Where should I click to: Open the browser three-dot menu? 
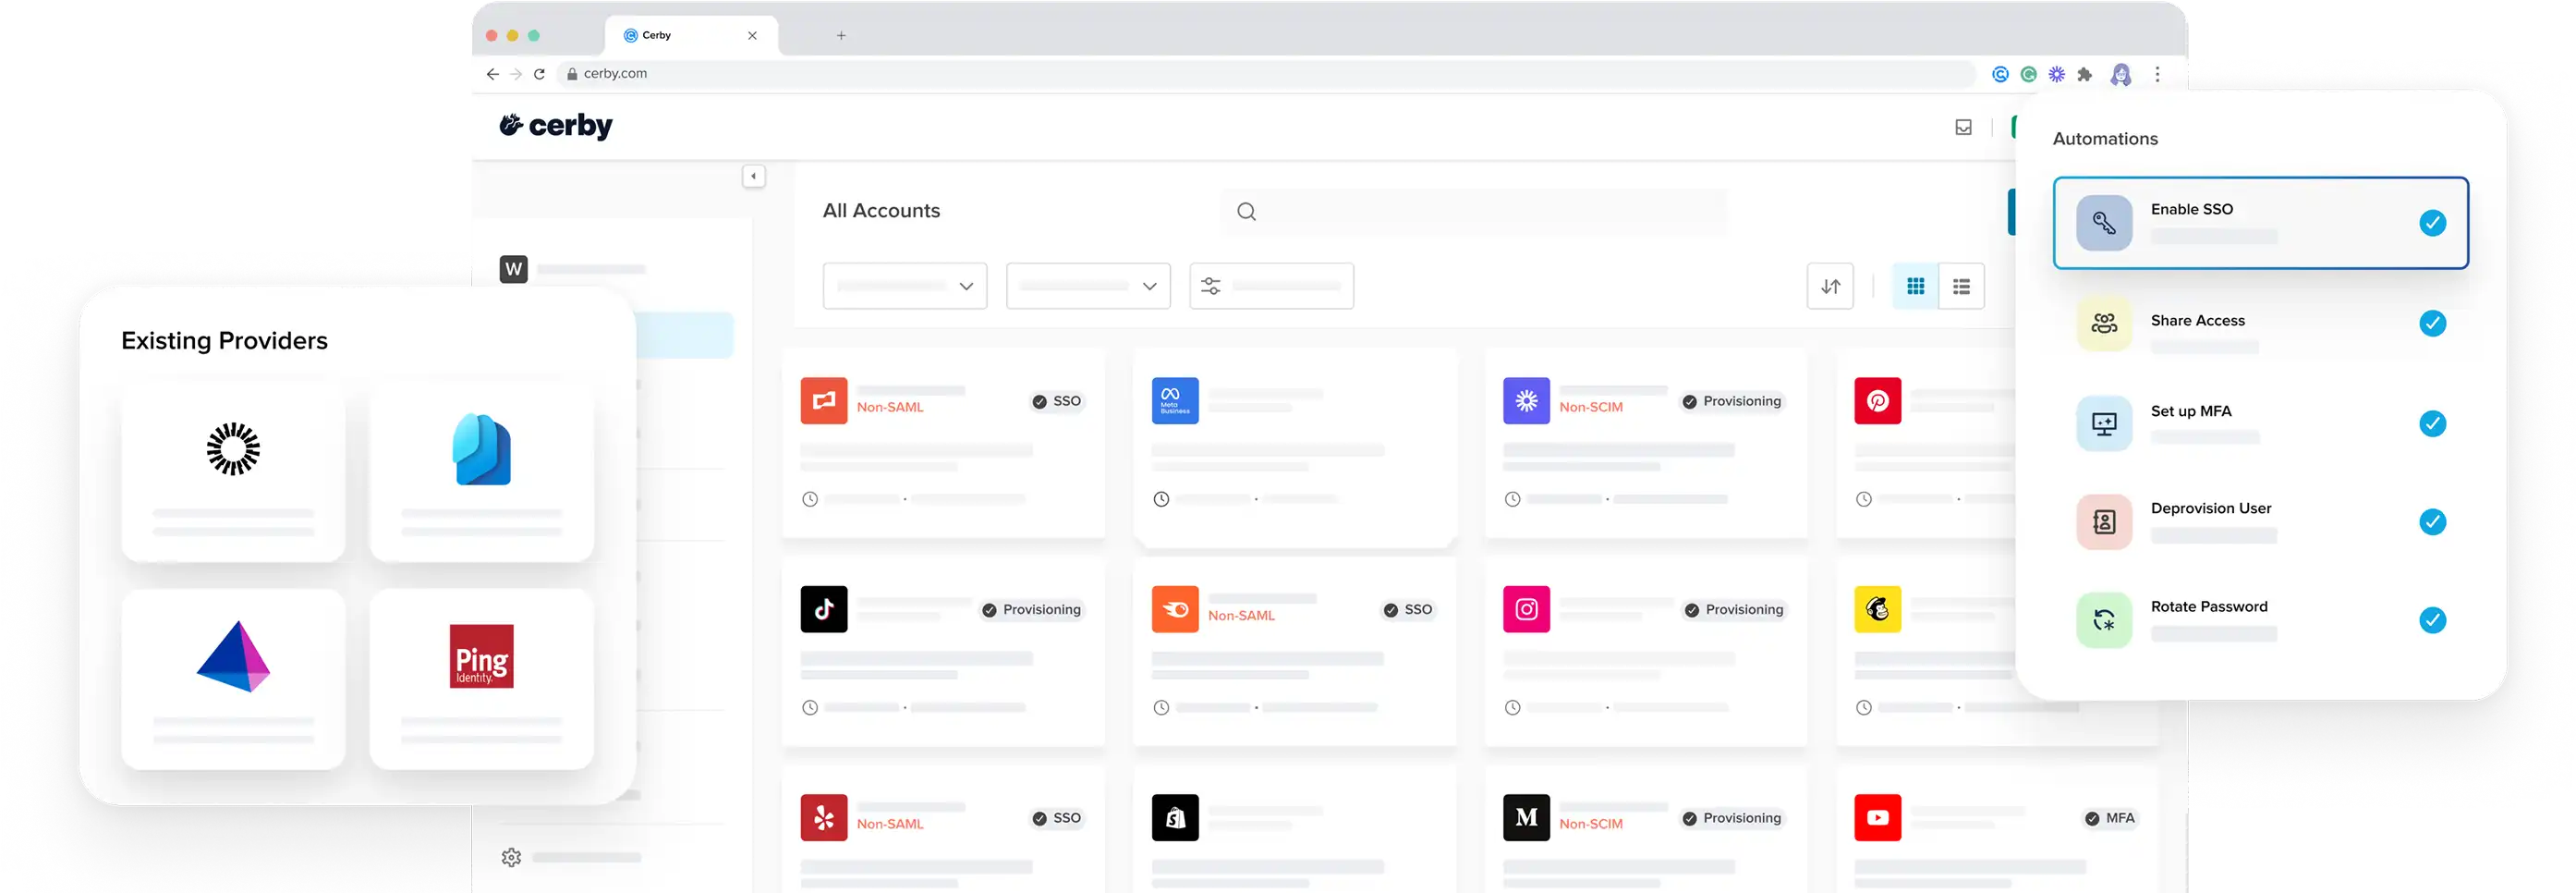pyautogui.click(x=2157, y=75)
